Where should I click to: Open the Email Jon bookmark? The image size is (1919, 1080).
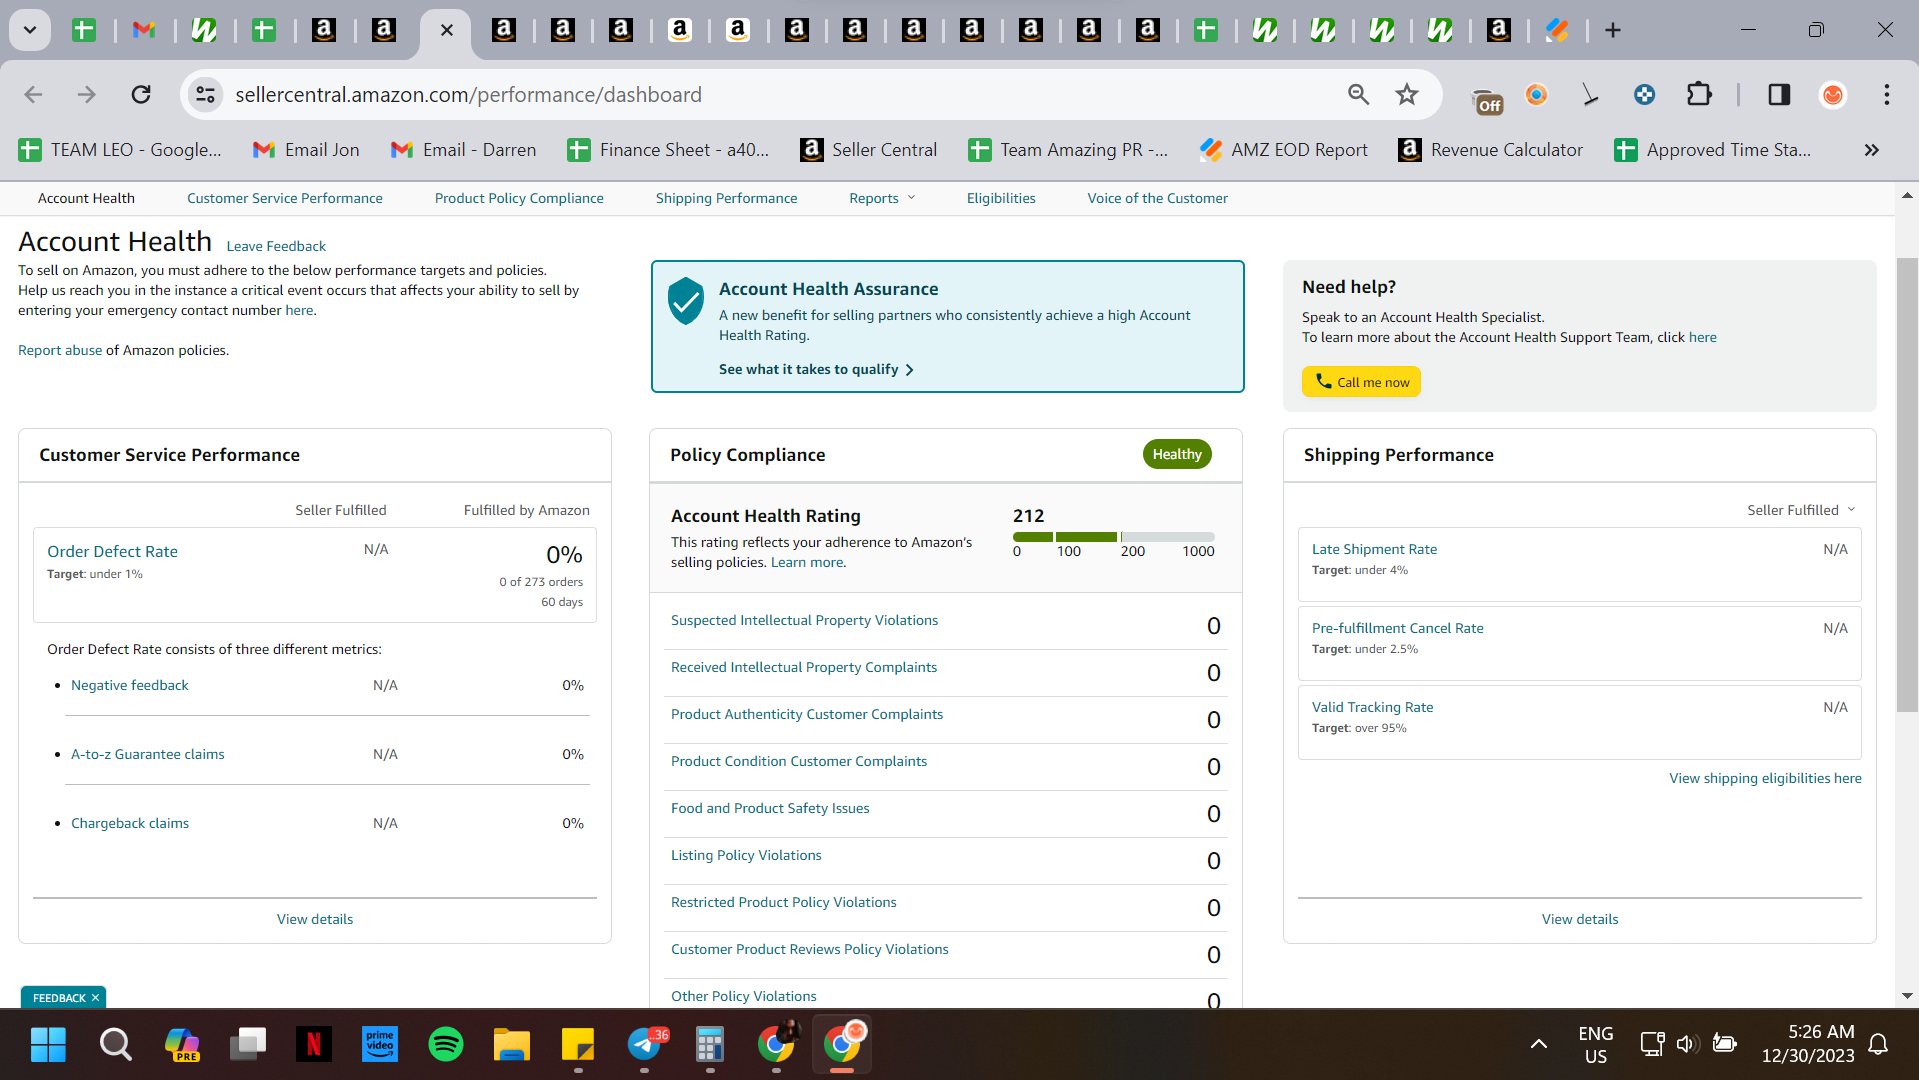coord(306,149)
